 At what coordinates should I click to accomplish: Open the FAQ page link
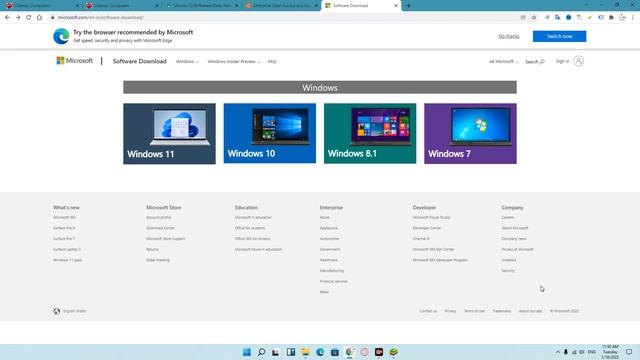point(272,62)
